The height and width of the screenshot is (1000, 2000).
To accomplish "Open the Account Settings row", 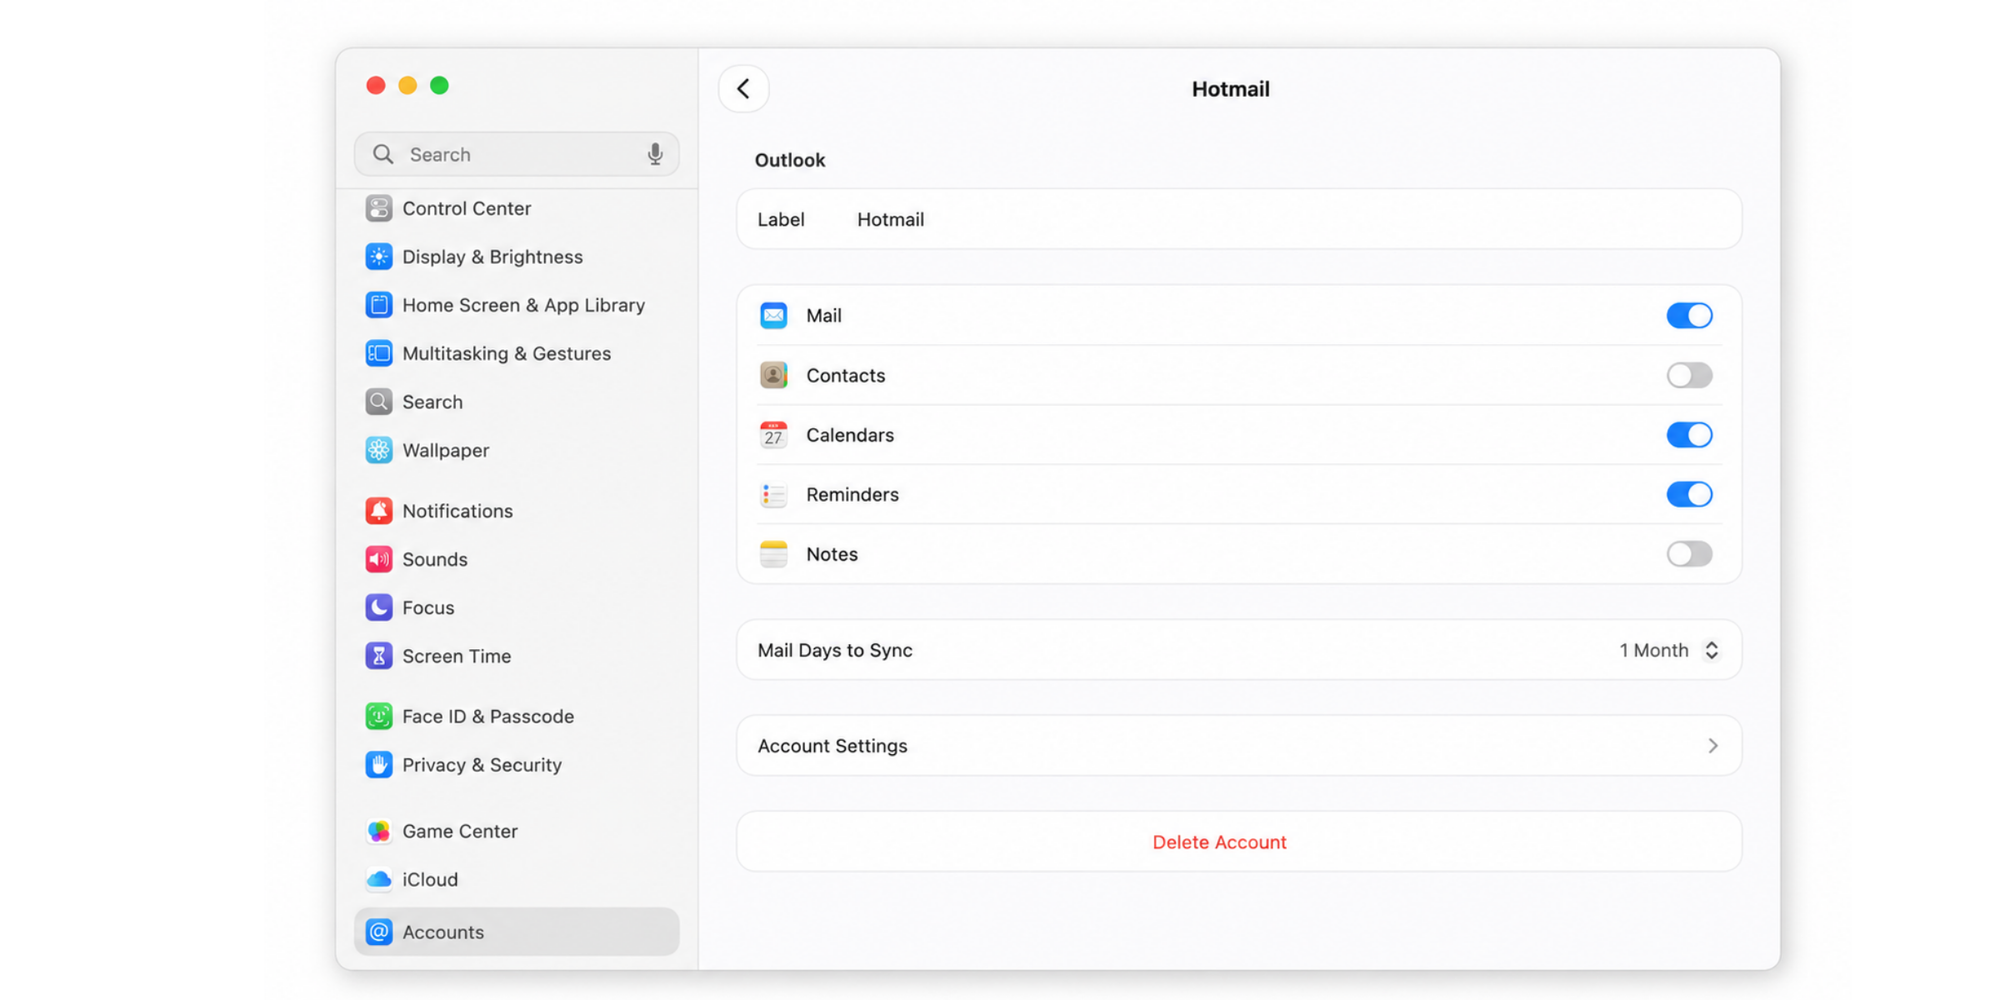I will point(1239,746).
